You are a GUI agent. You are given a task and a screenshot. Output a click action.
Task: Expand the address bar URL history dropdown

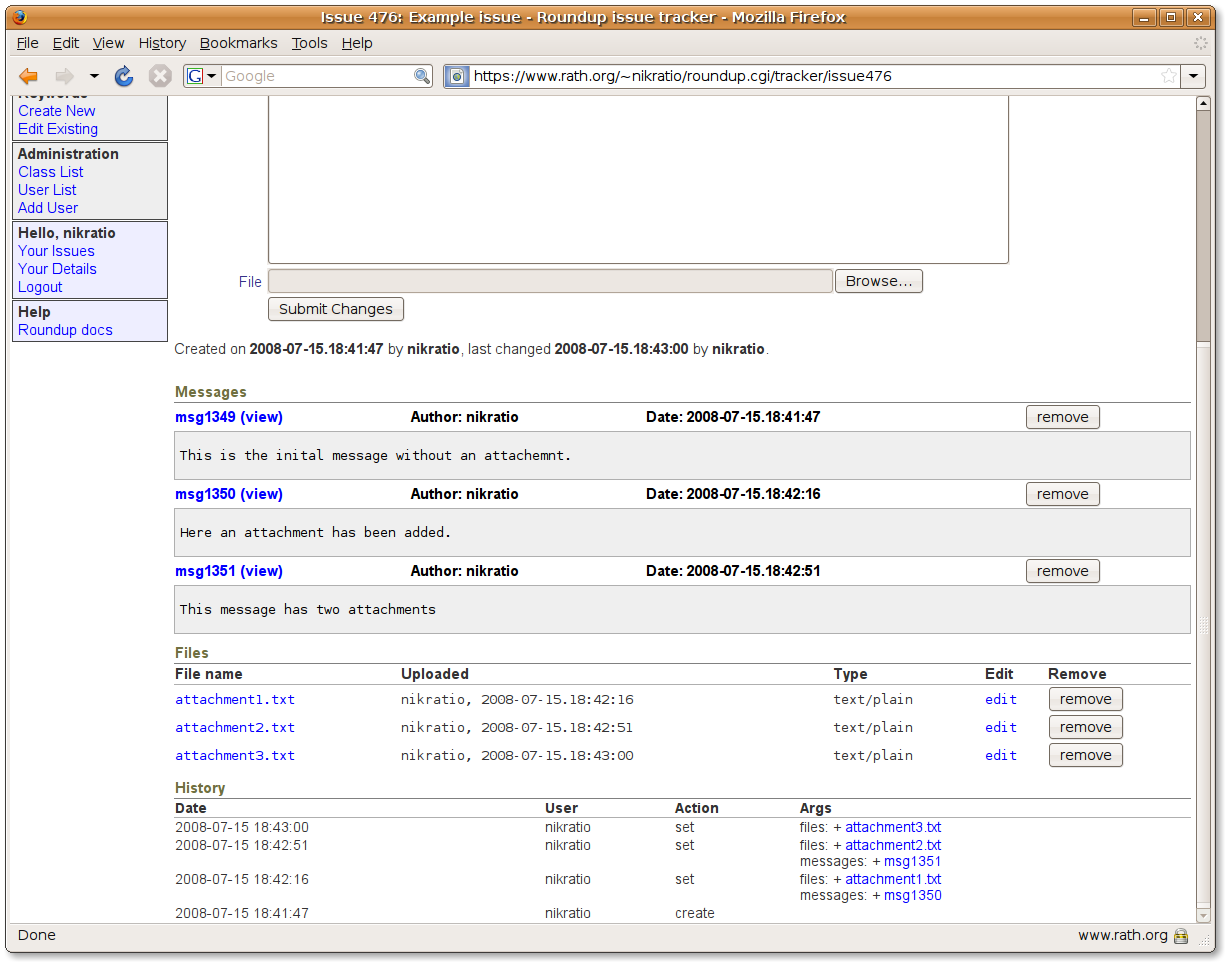pyautogui.click(x=1194, y=76)
